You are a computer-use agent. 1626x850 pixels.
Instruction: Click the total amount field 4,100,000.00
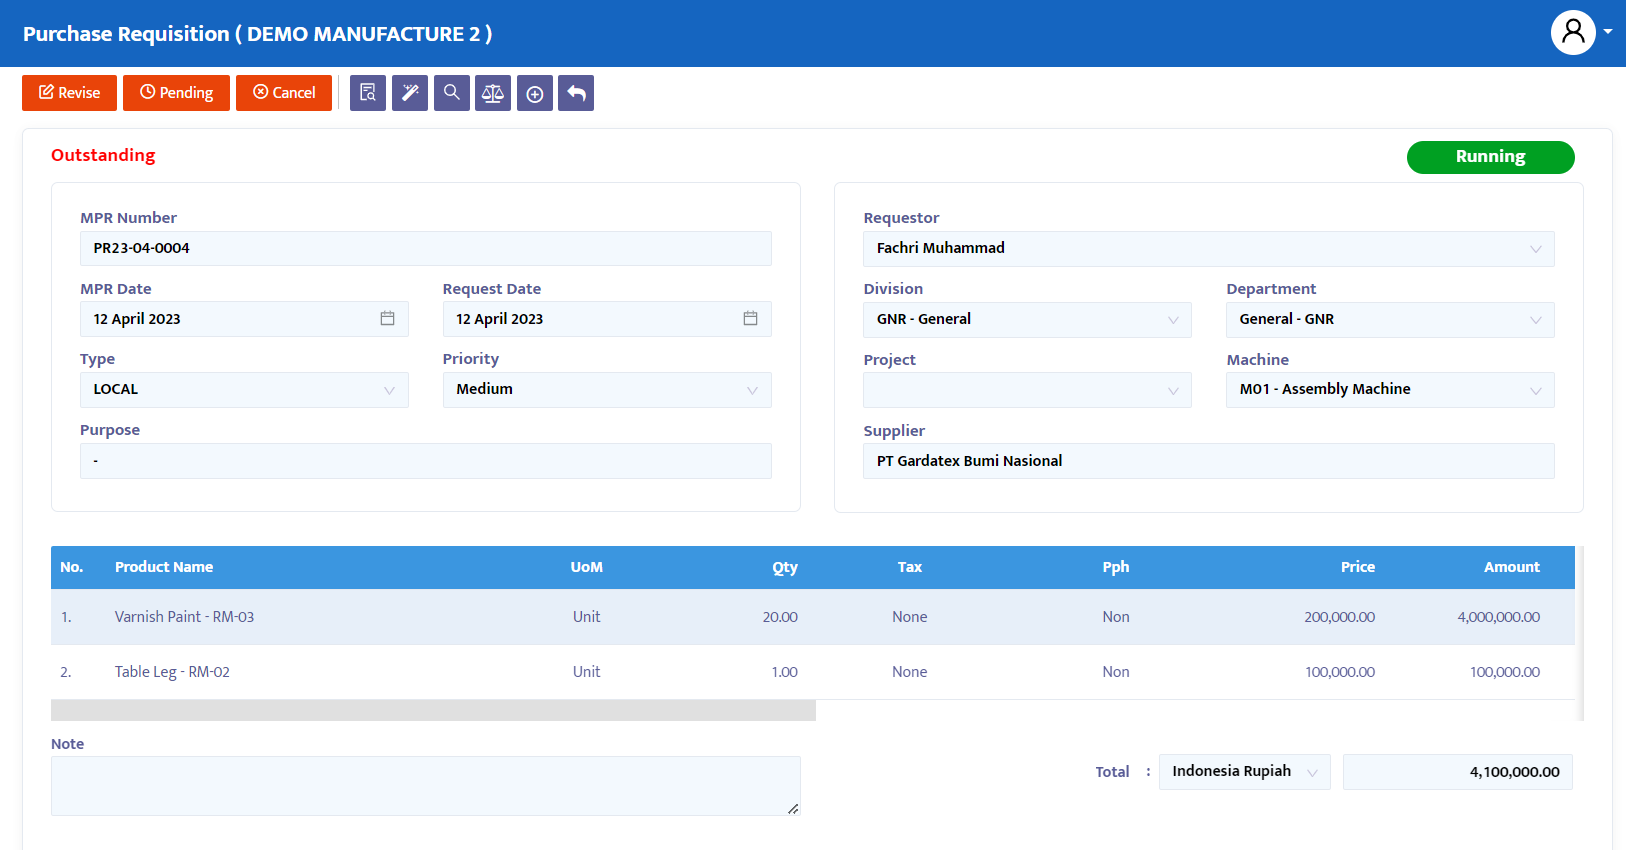[1458, 772]
